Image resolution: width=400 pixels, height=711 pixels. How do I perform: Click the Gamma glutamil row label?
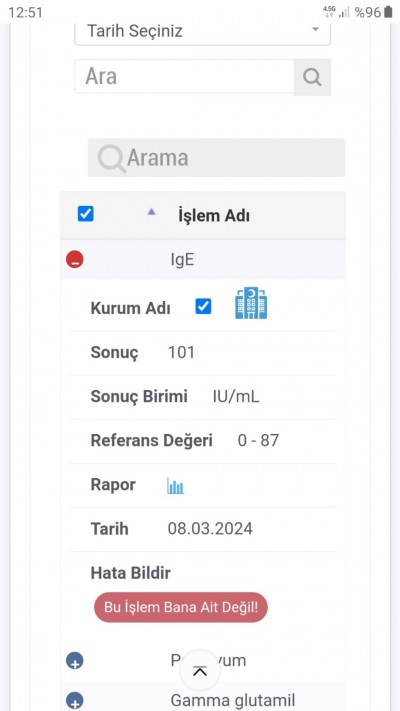[233, 701]
